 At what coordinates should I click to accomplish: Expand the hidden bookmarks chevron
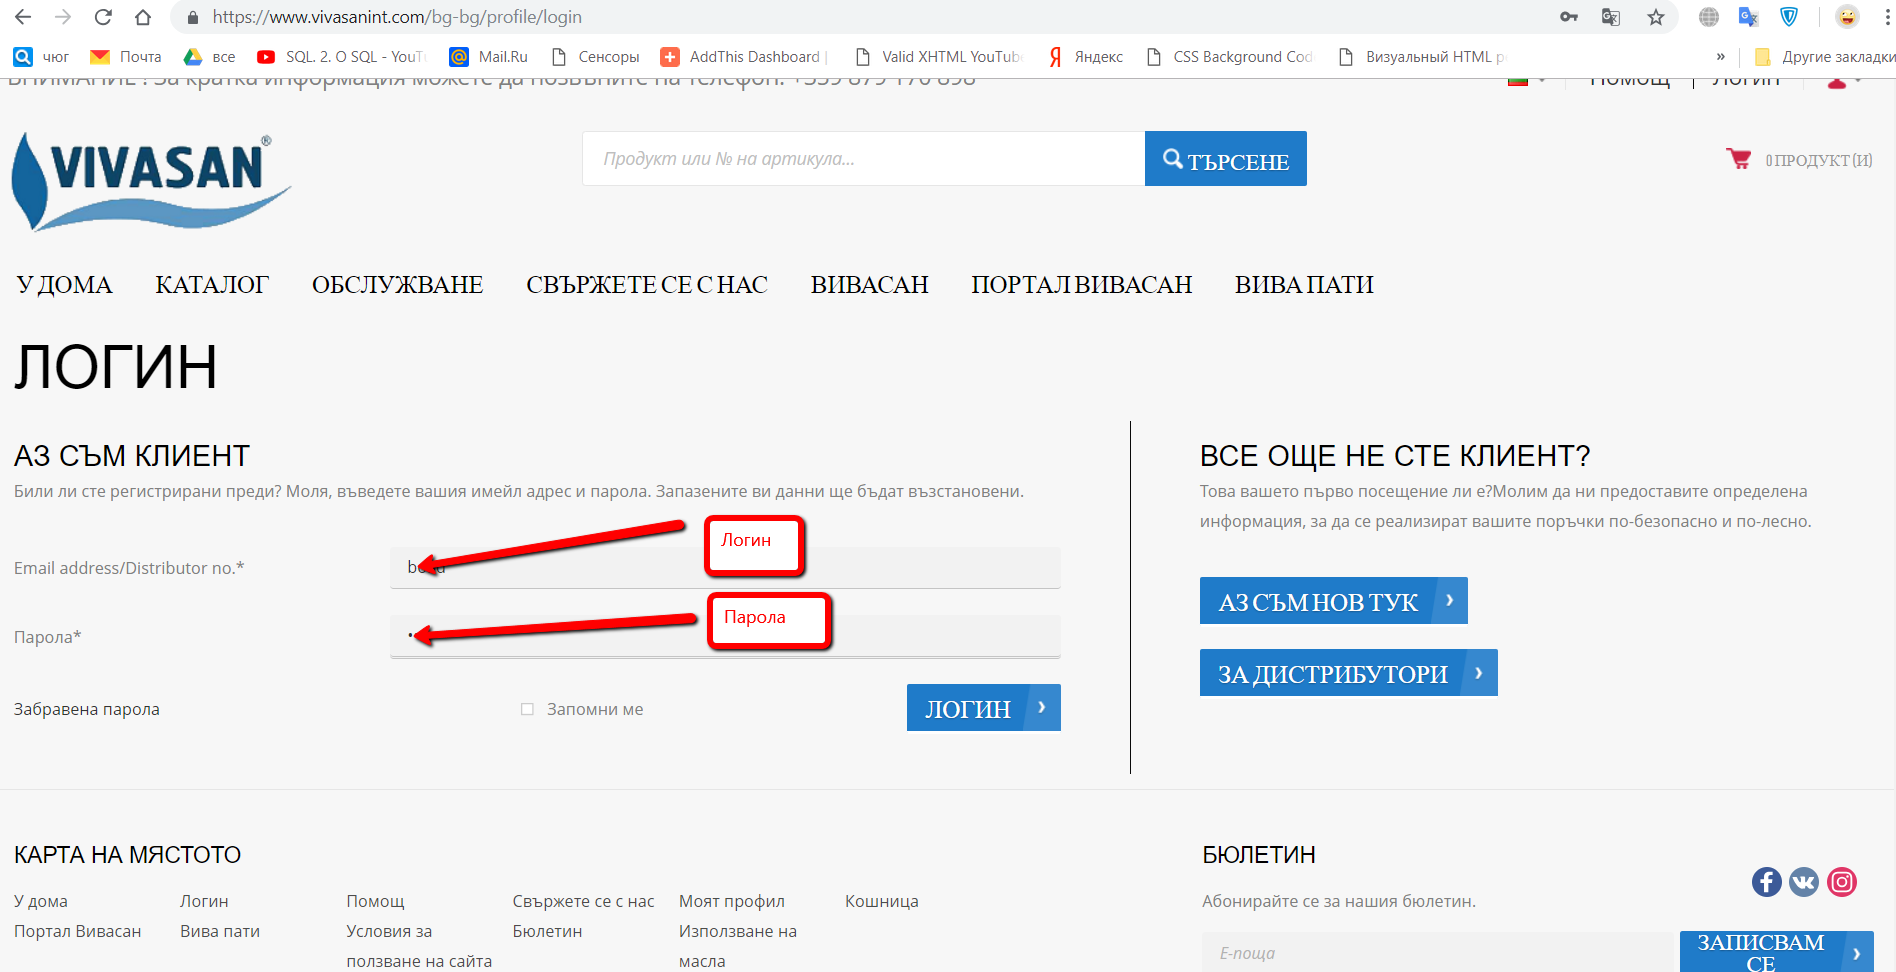1720,57
